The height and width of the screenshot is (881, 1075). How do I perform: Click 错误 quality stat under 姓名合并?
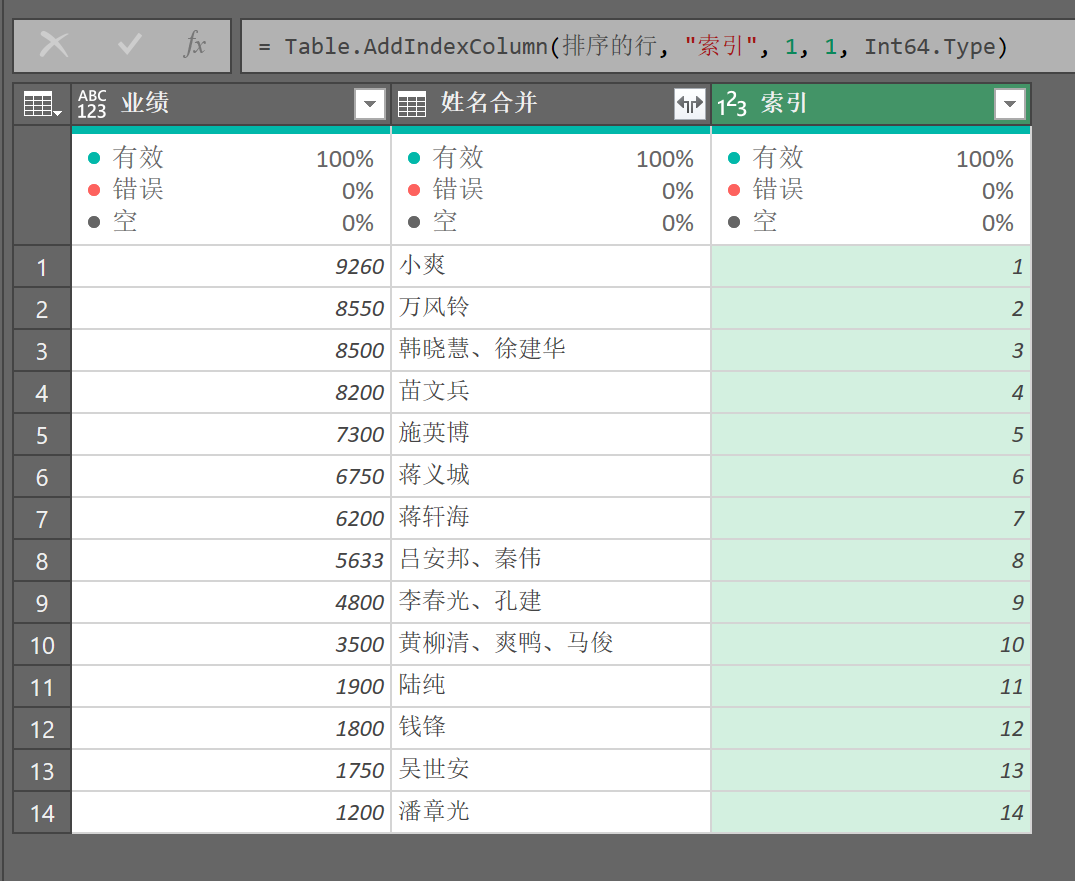[x=551, y=190]
